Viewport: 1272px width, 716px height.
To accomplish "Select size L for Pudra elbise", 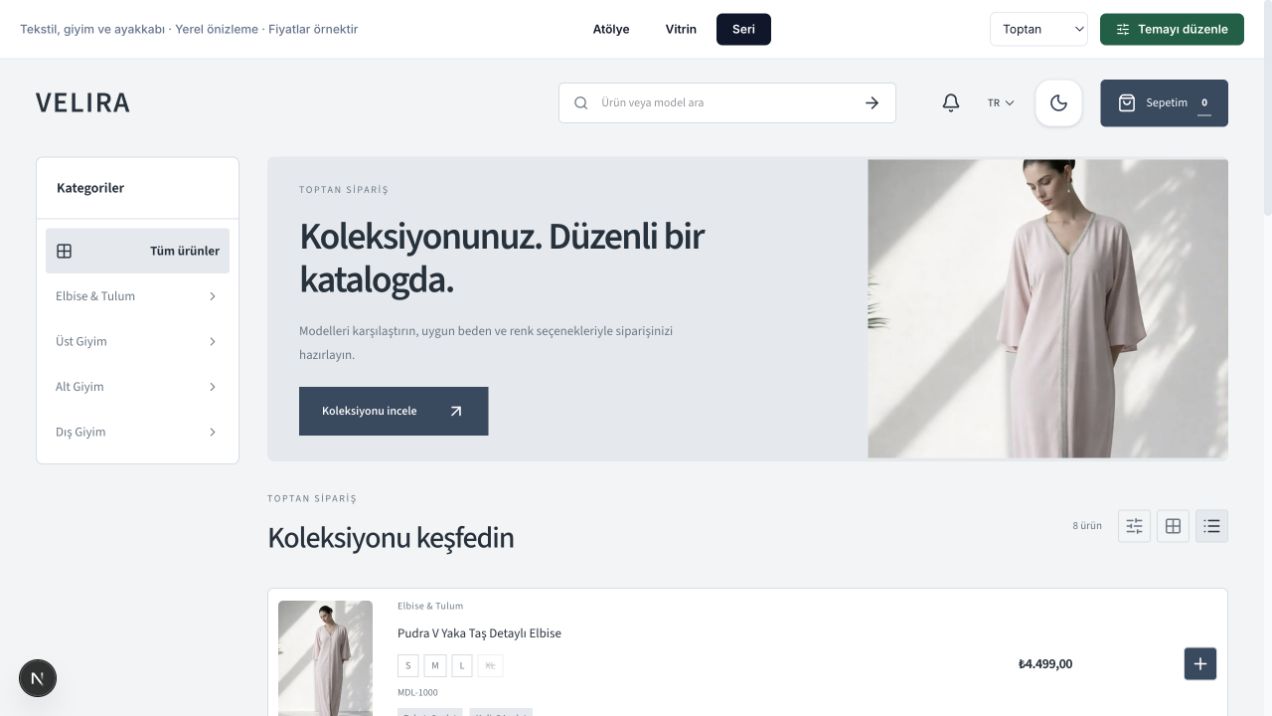I will pyautogui.click(x=461, y=666).
